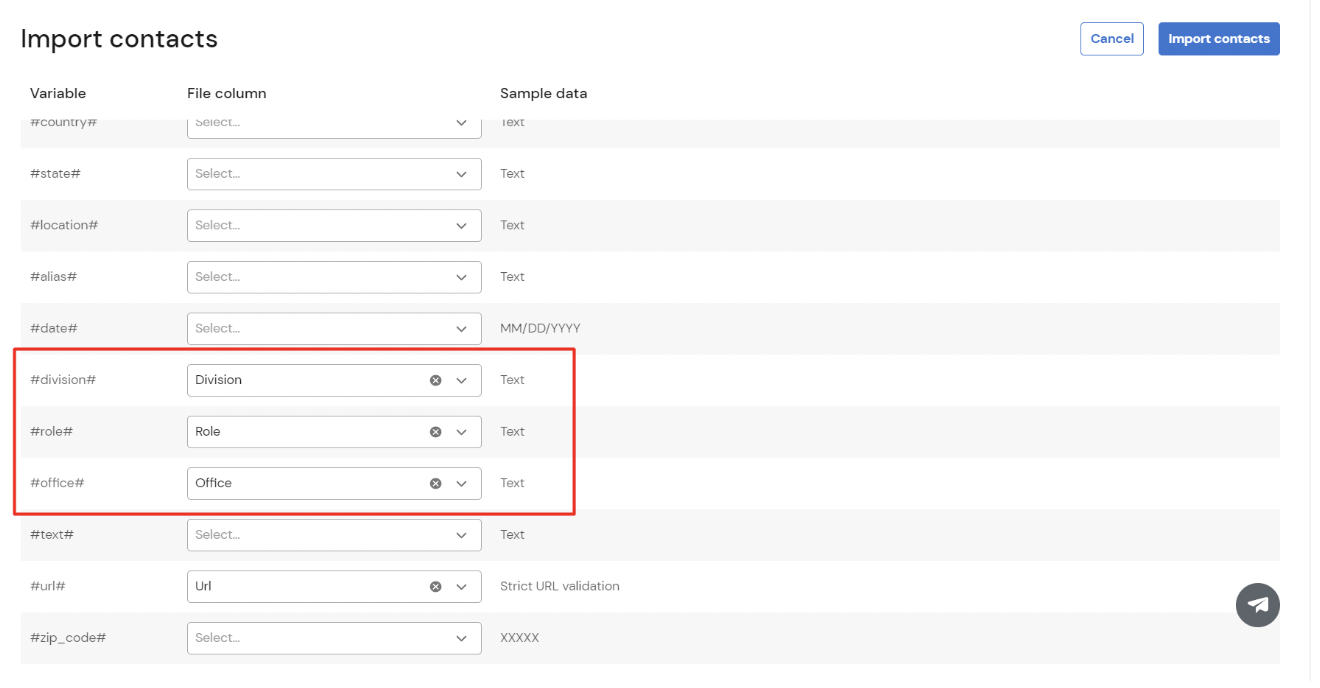Click the chevron on the #zip_code# dropdown
This screenshot has width=1320, height=688.
[x=461, y=637]
